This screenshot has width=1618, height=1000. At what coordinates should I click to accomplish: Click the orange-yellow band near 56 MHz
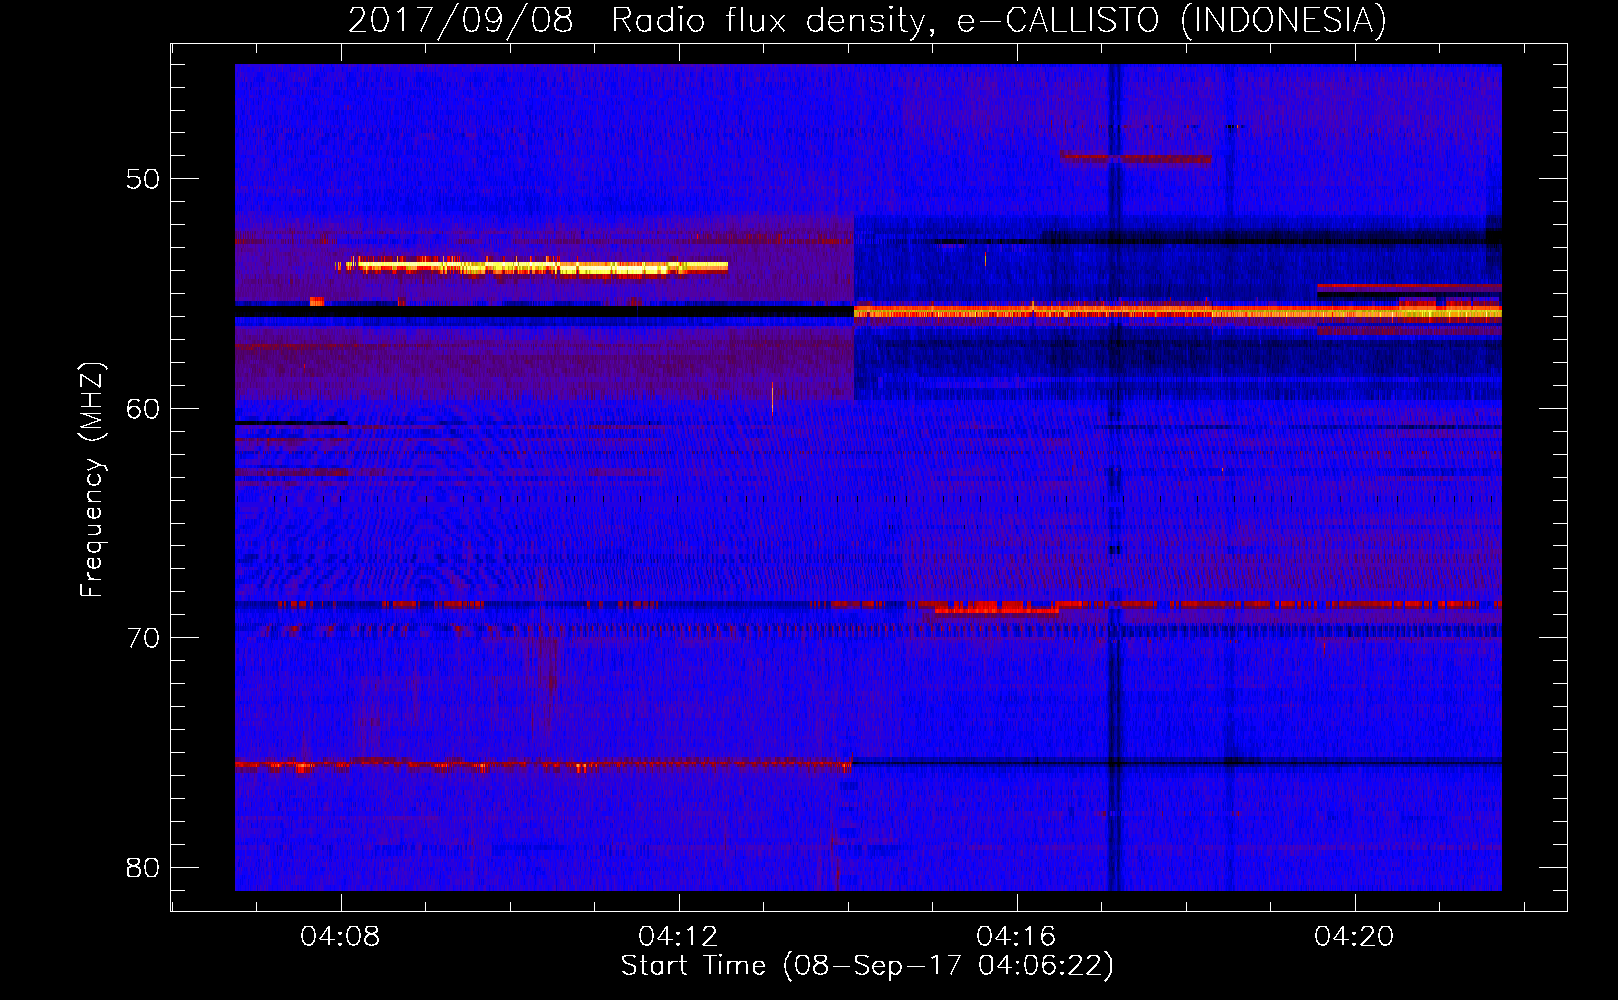(1177, 313)
